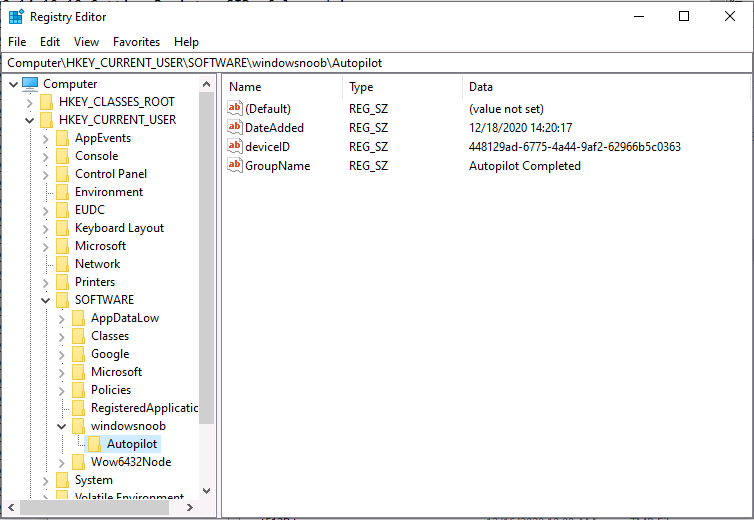Expand the System key

click(x=45, y=481)
